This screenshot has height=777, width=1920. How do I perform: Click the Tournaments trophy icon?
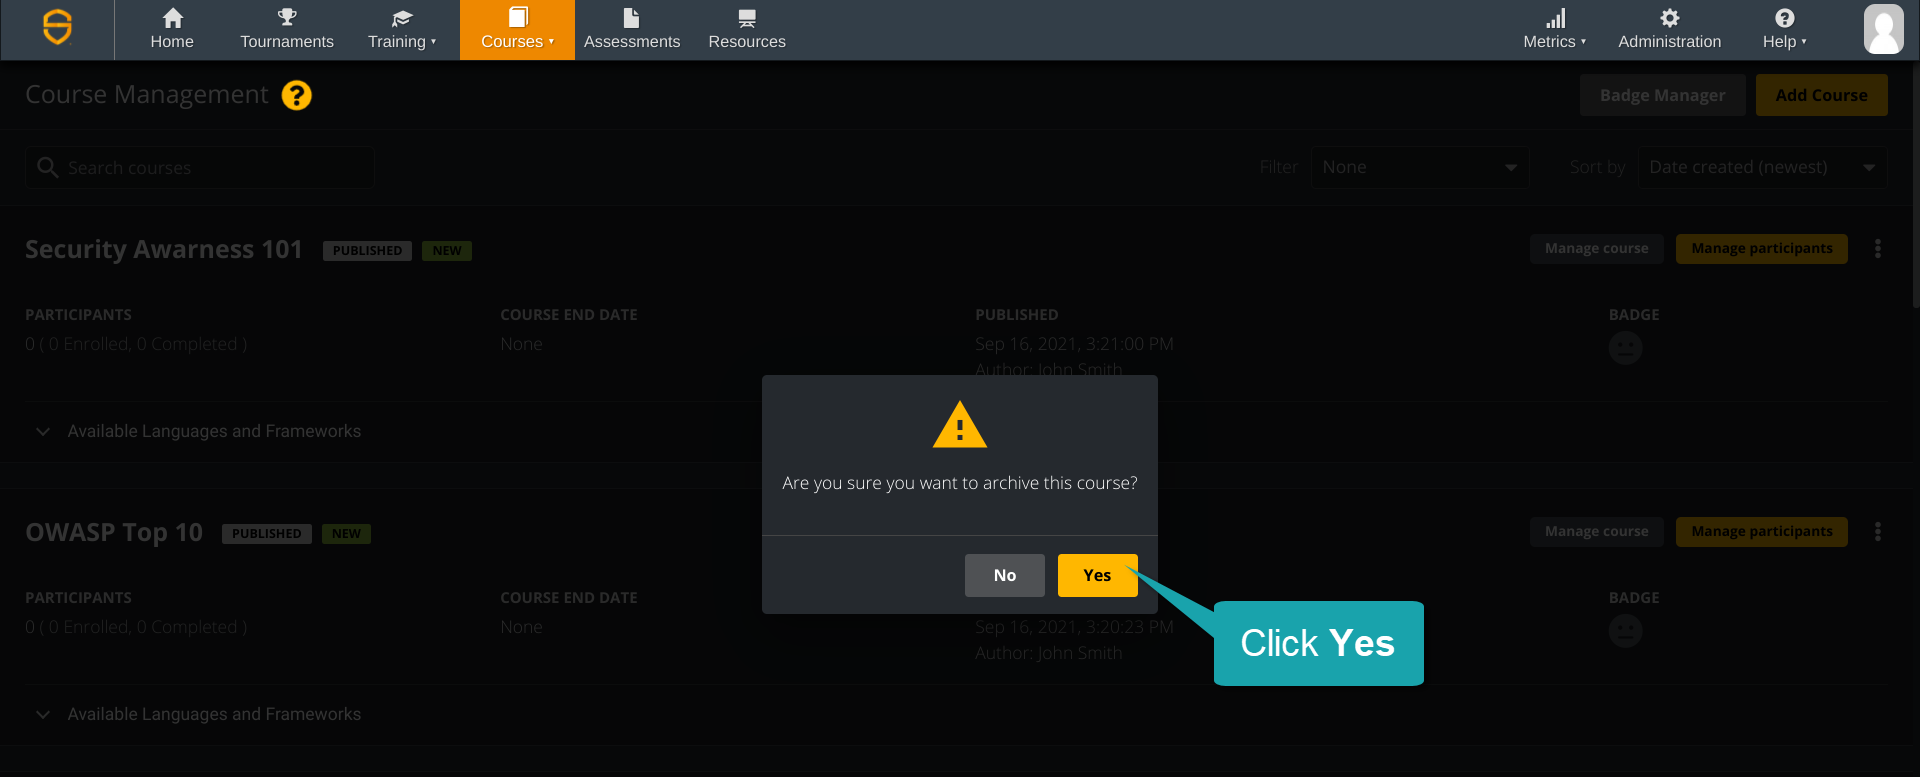click(x=287, y=17)
